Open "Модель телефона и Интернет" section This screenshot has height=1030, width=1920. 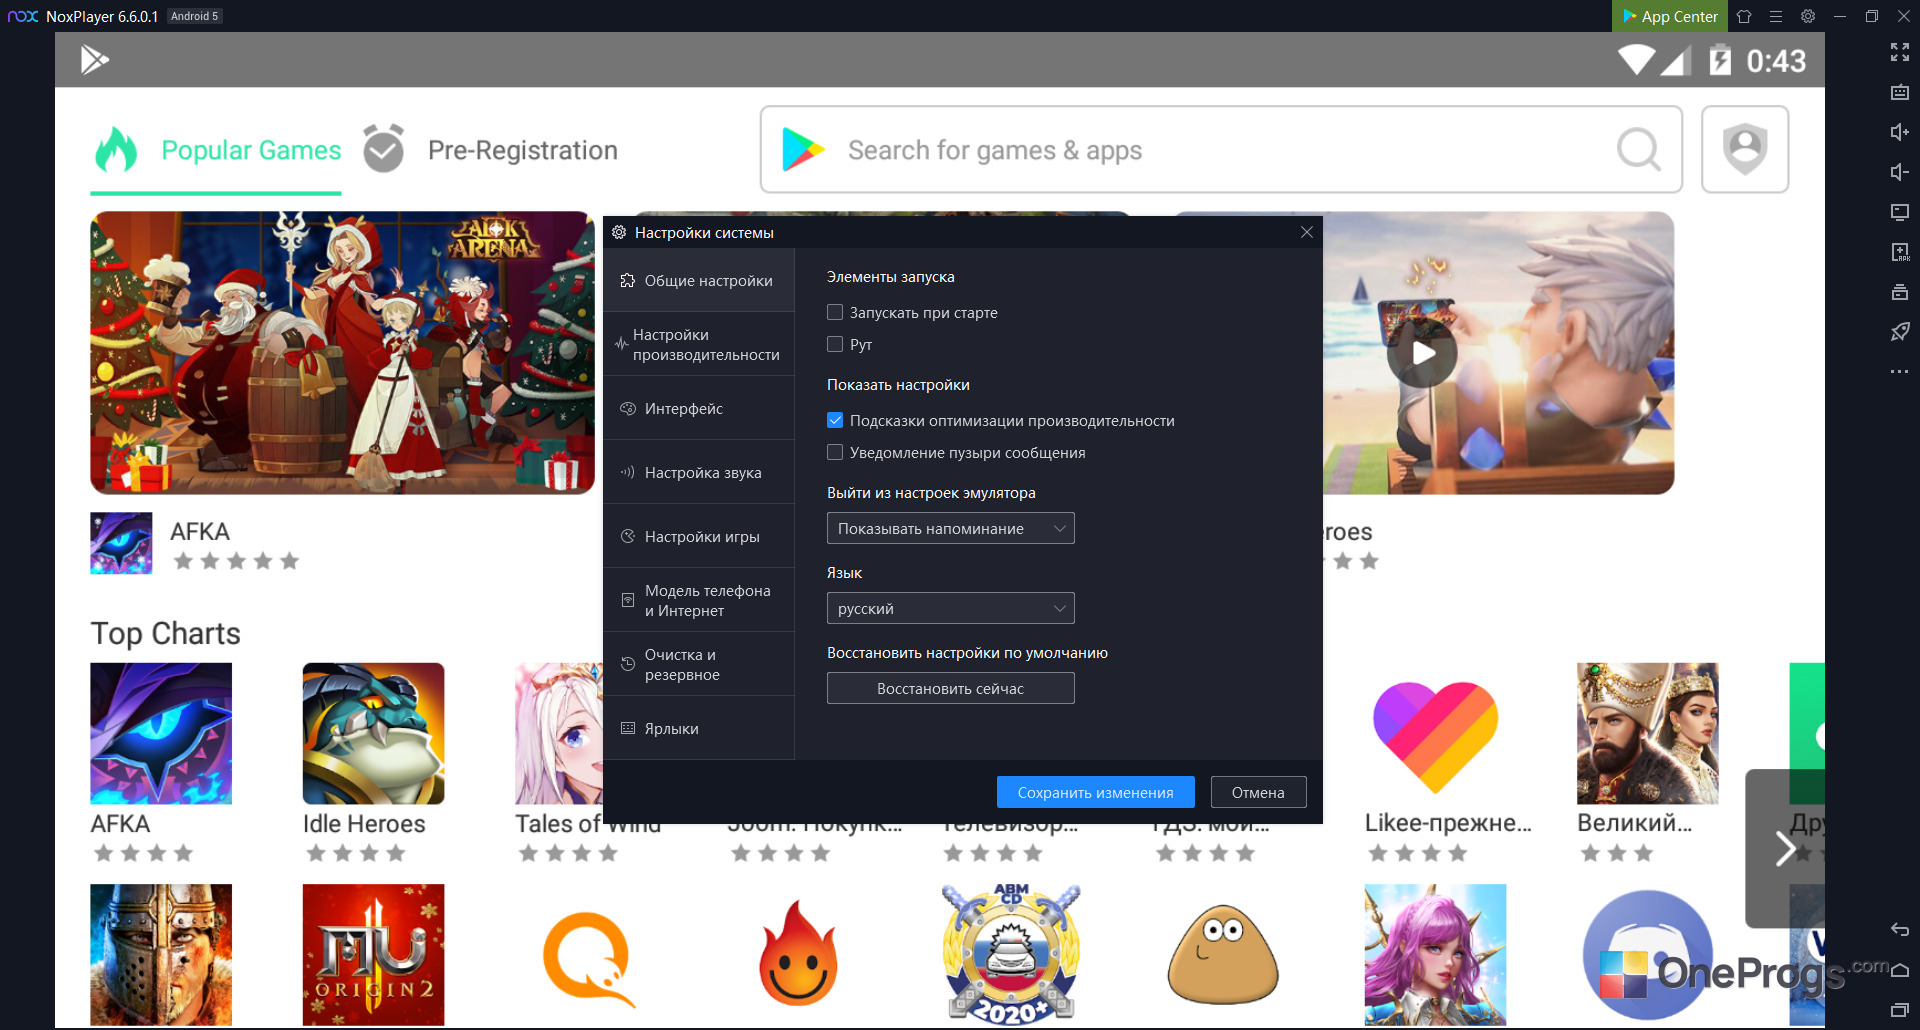pyautogui.click(x=699, y=600)
